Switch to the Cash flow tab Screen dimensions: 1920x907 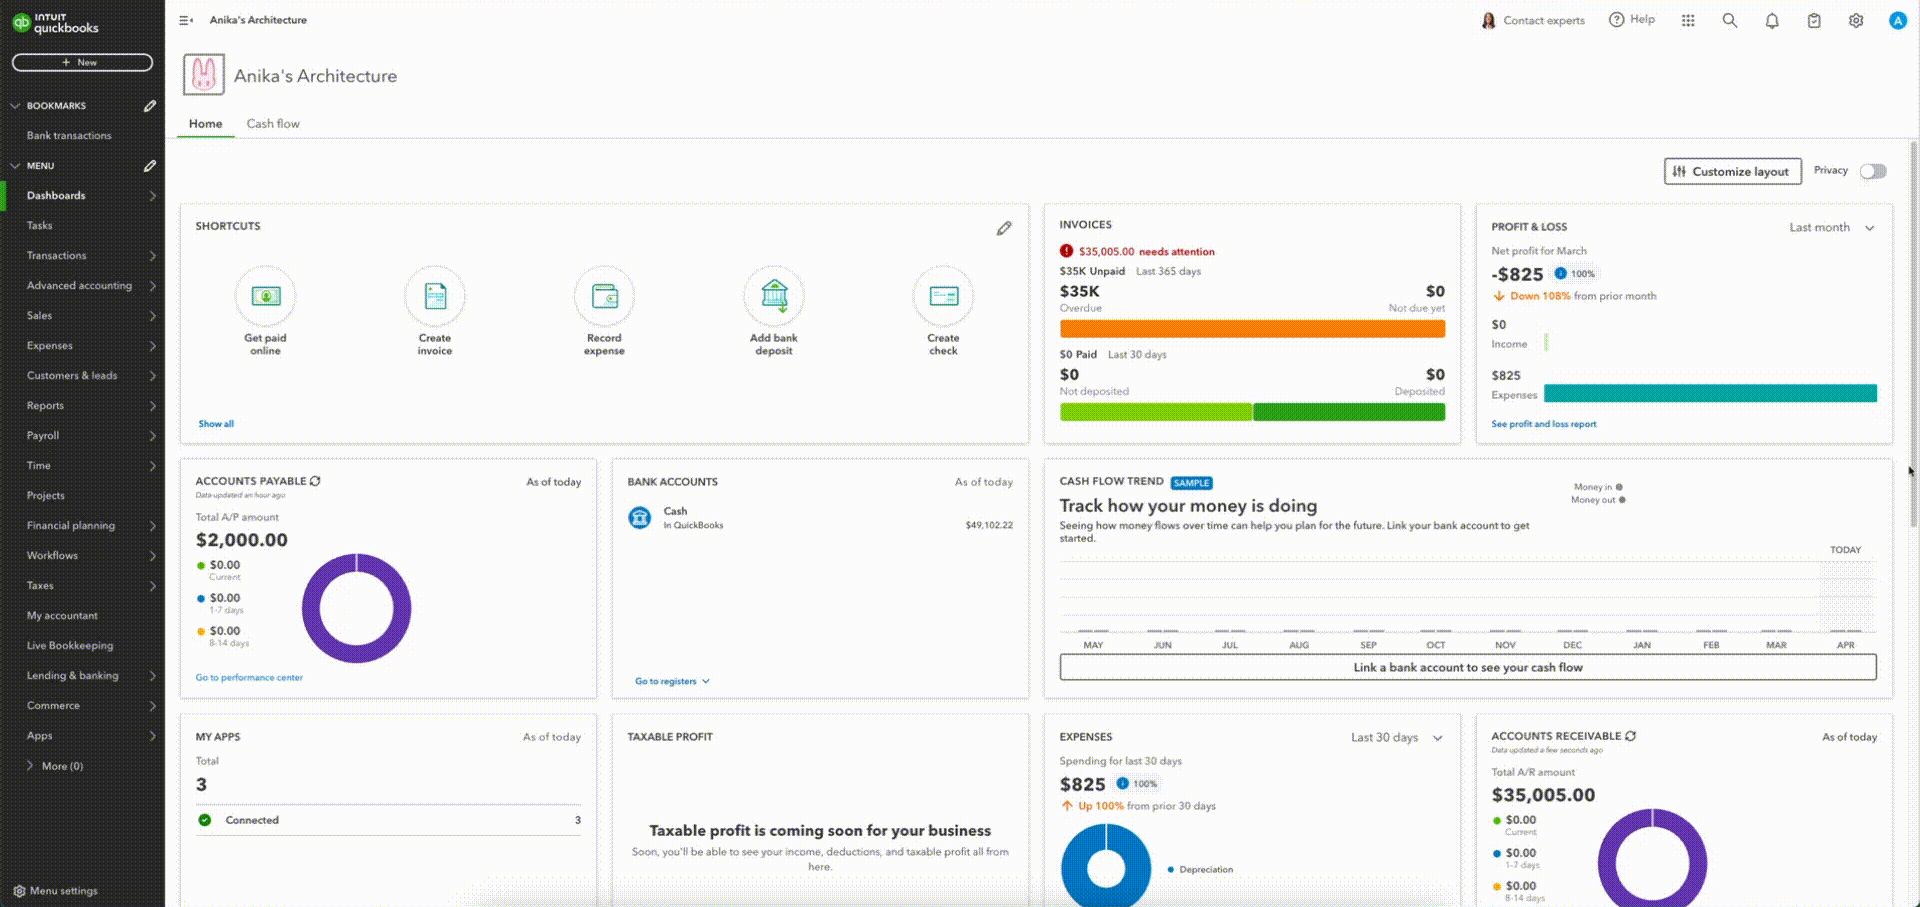pyautogui.click(x=273, y=124)
